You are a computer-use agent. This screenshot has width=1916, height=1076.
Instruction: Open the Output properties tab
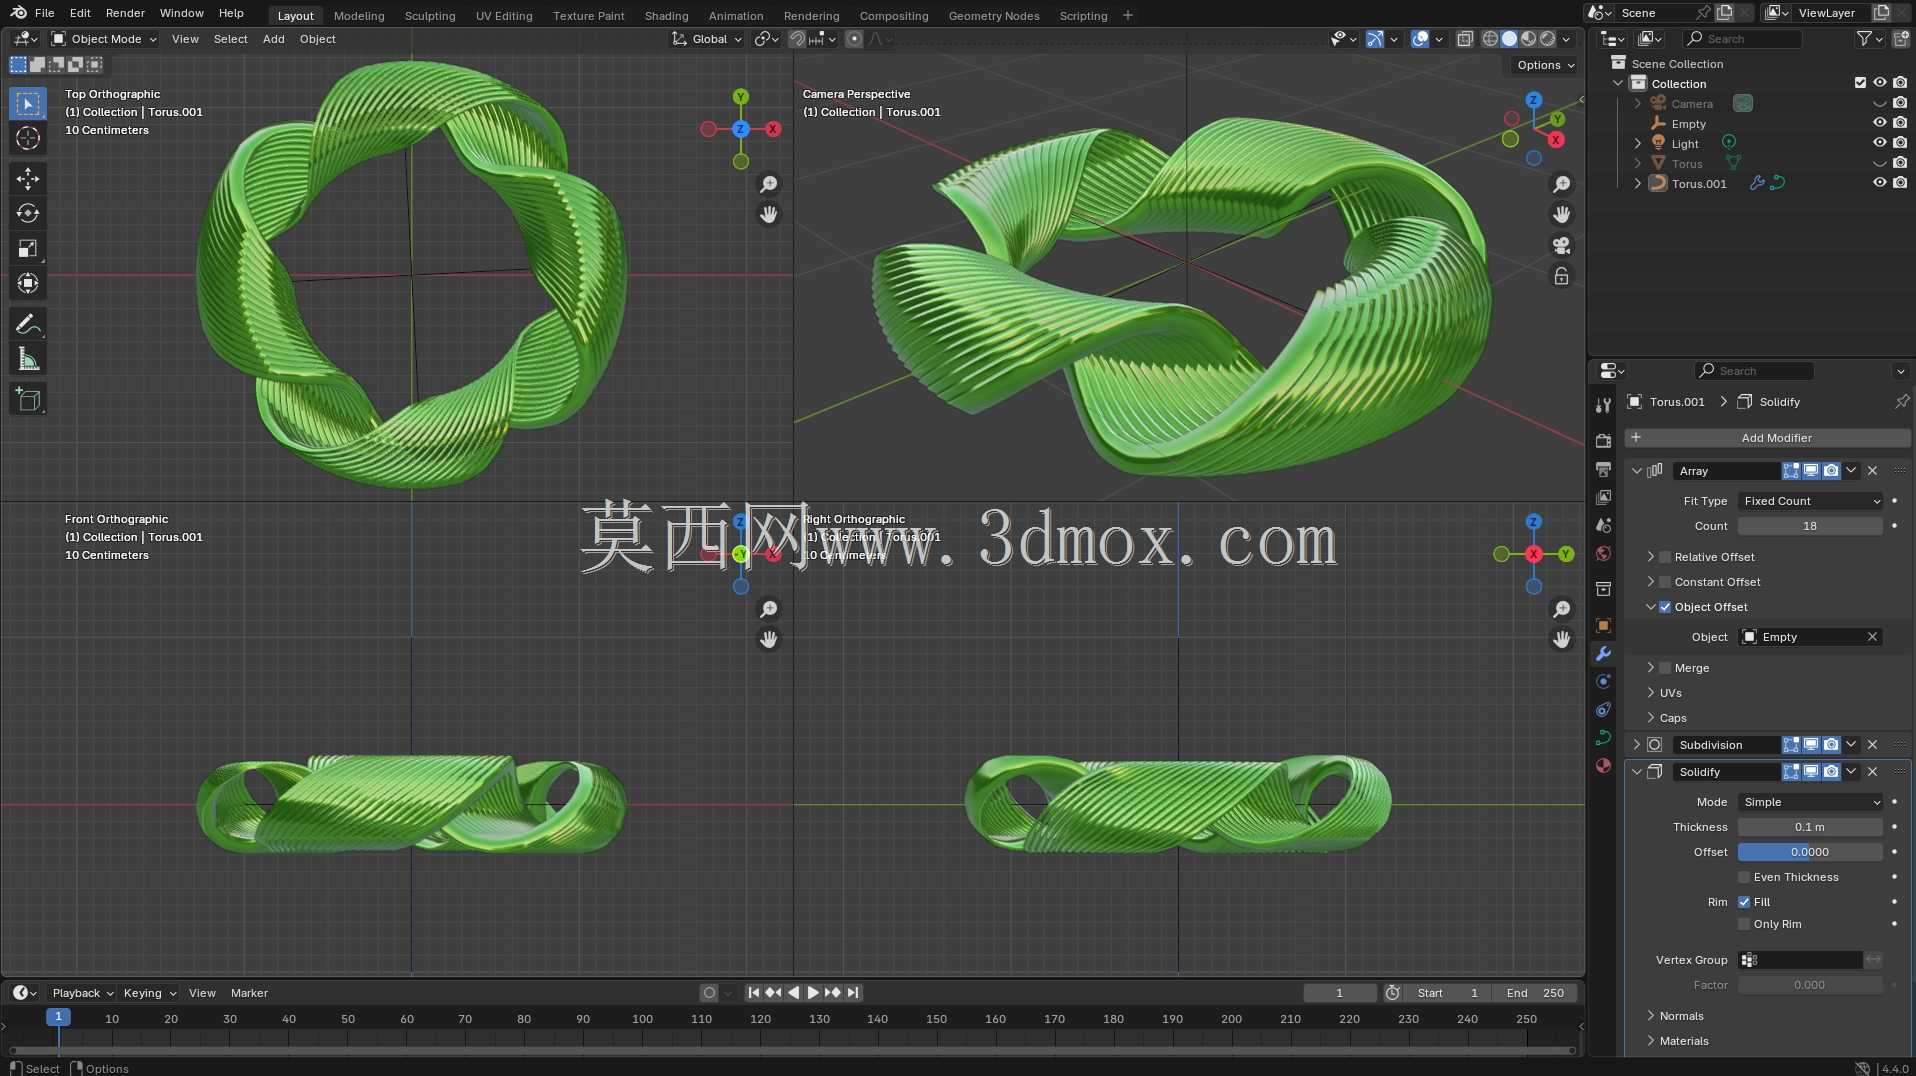[x=1603, y=469]
